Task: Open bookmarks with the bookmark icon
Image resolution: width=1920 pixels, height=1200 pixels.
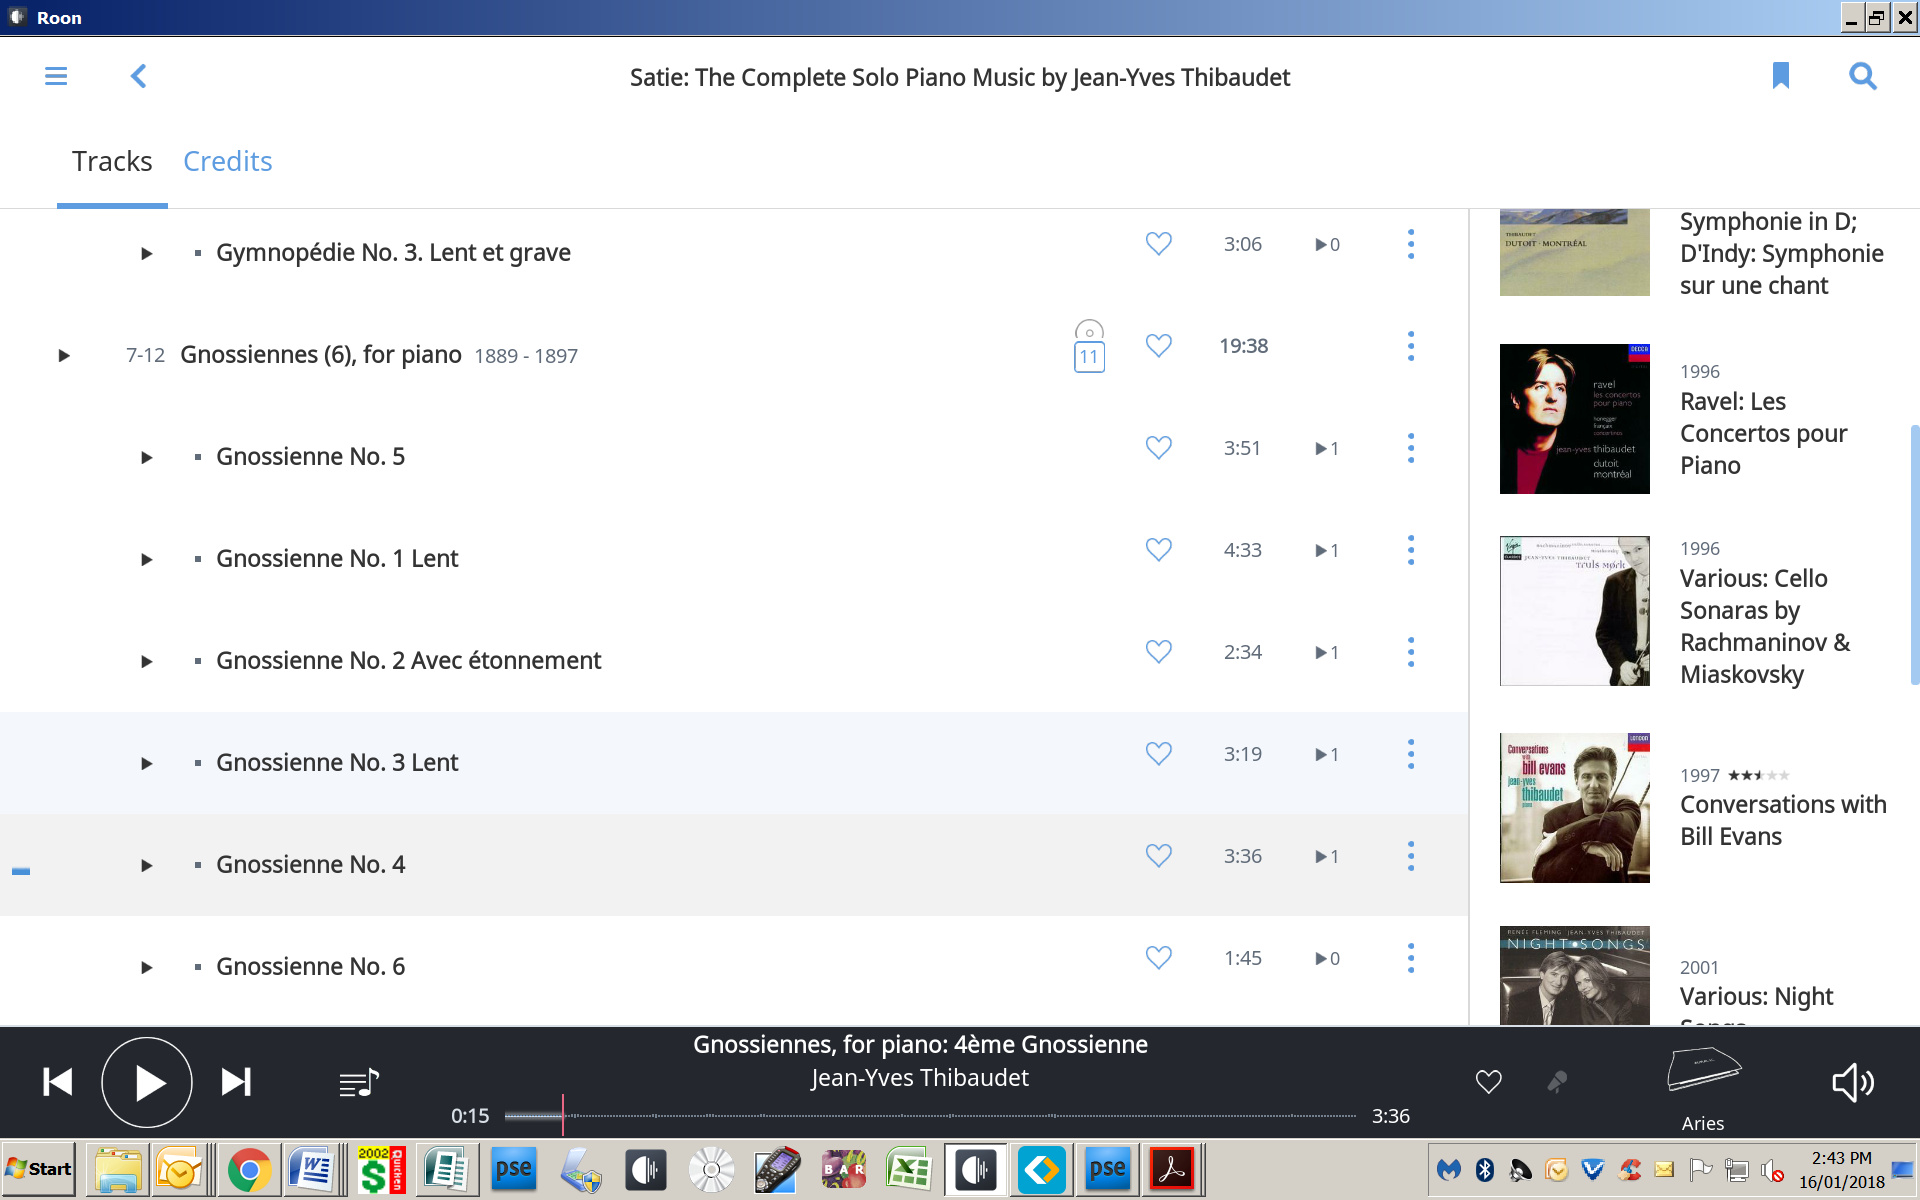Action: (x=1780, y=76)
